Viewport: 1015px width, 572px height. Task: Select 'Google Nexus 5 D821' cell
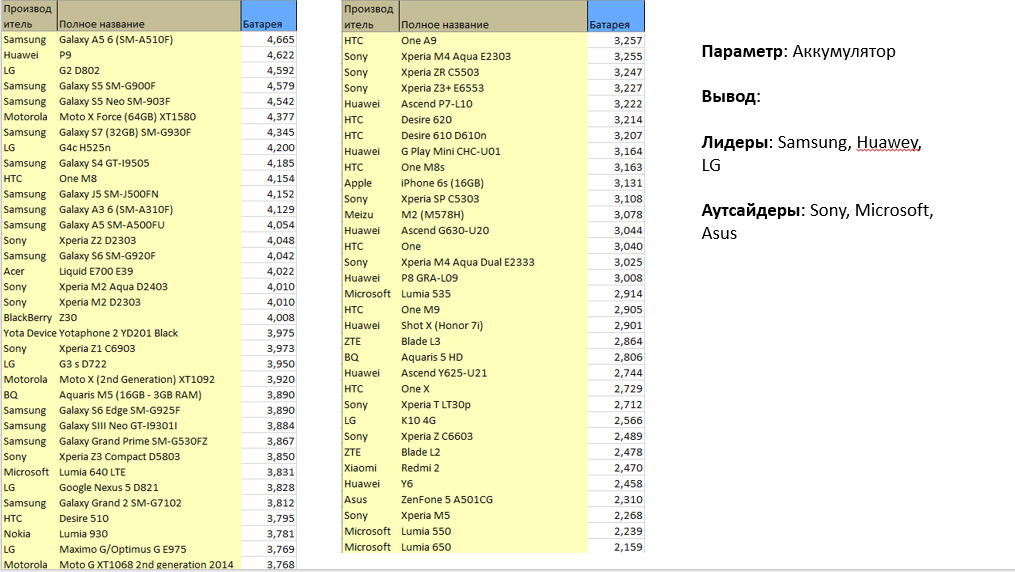[x=149, y=488]
